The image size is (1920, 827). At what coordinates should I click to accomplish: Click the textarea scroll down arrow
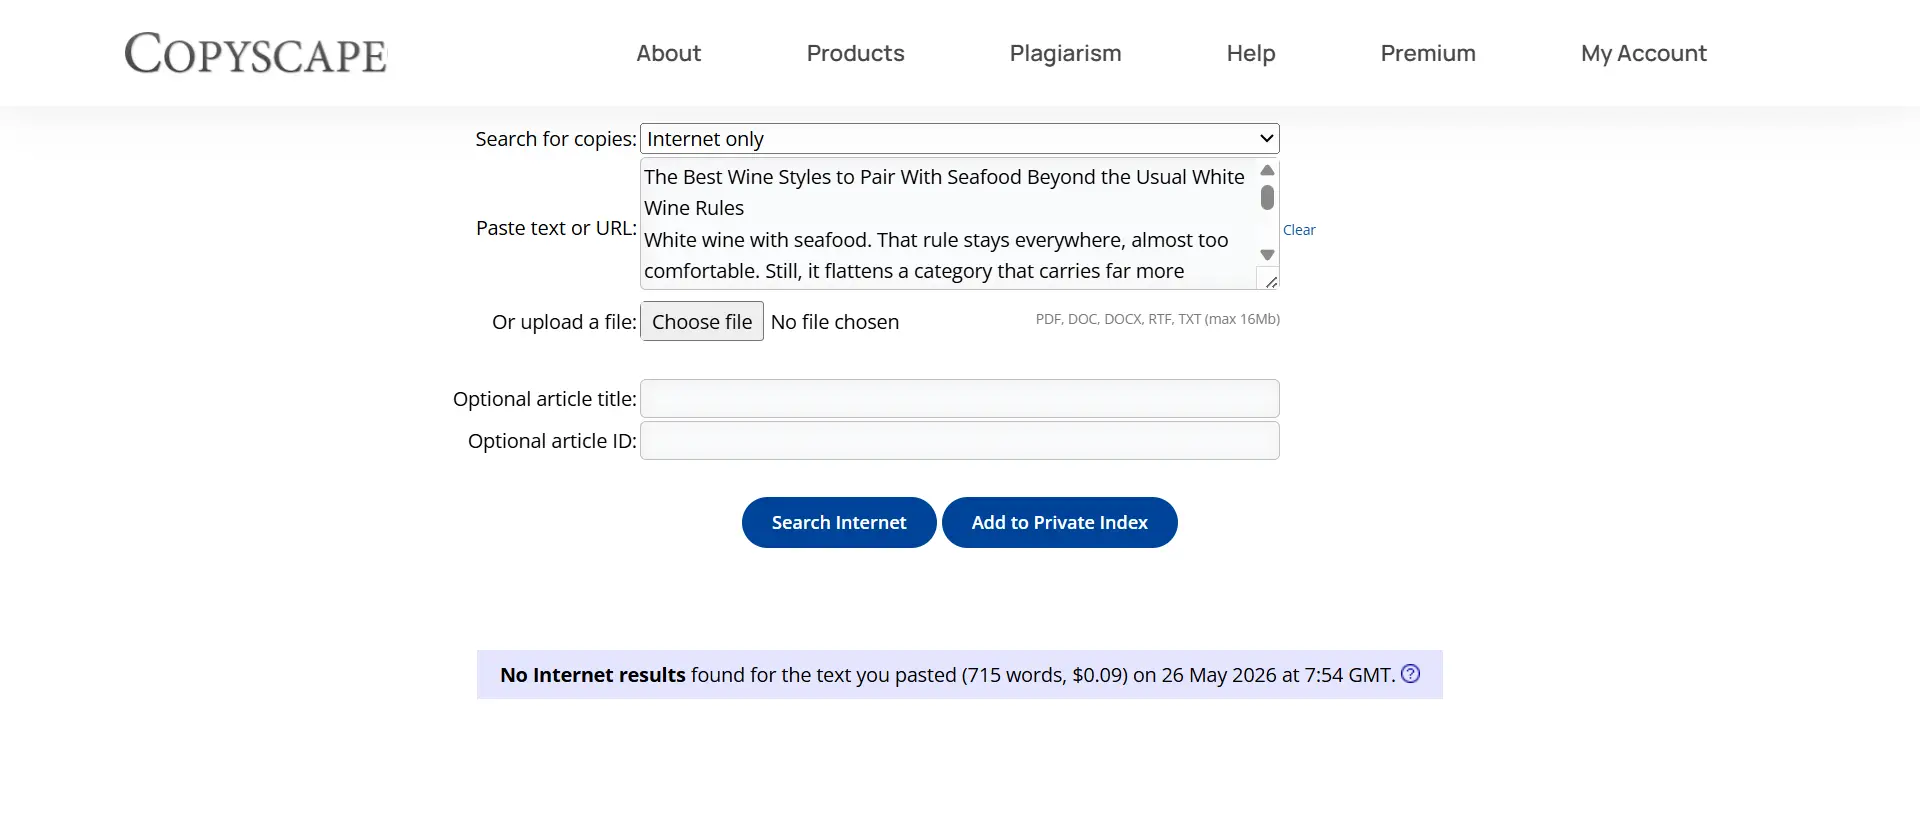click(1267, 255)
